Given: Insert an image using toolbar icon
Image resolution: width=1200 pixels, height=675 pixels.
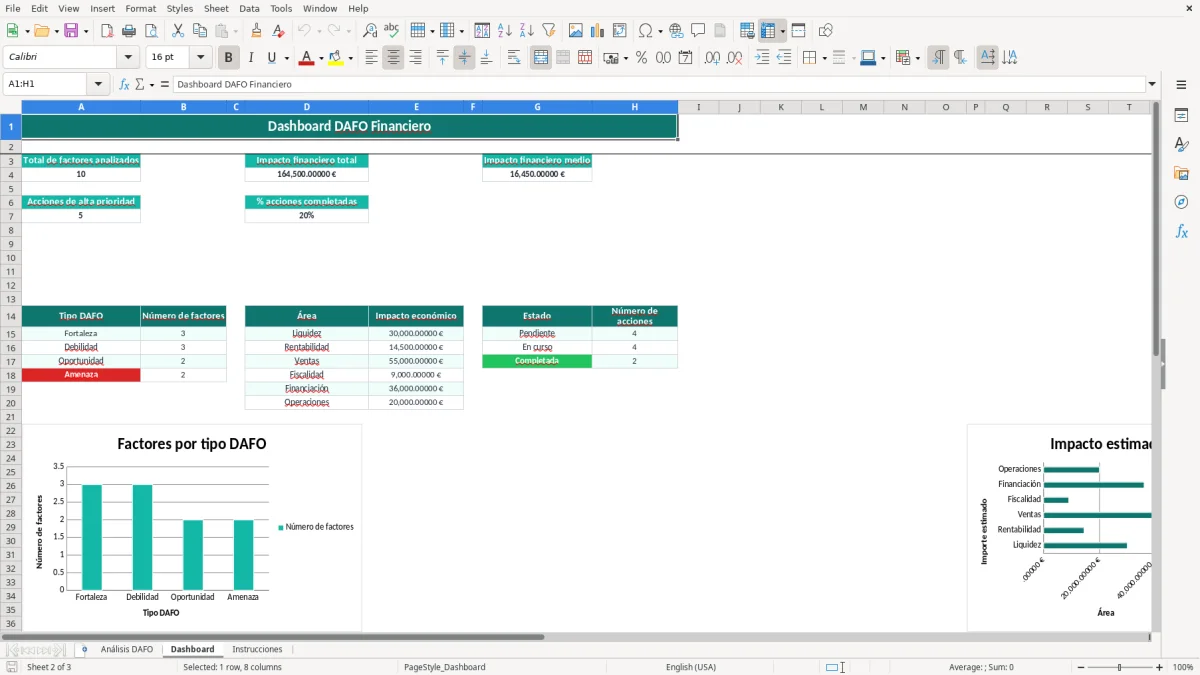Looking at the screenshot, I should [576, 31].
